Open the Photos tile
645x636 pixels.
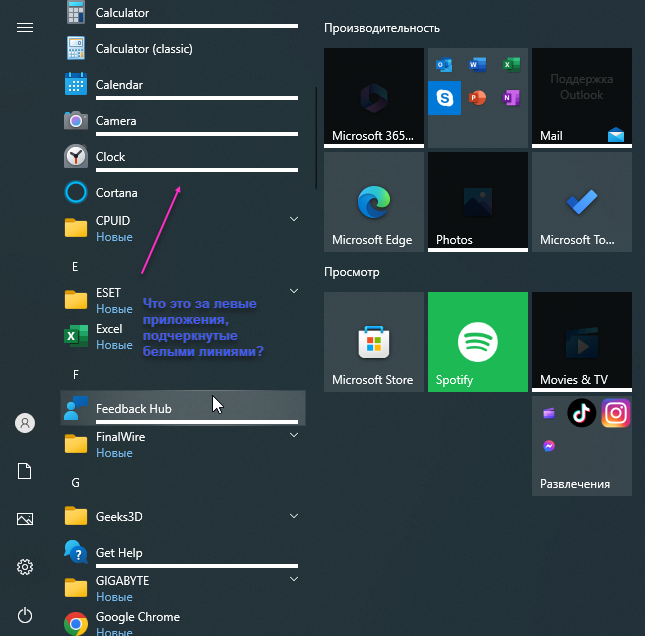[478, 202]
